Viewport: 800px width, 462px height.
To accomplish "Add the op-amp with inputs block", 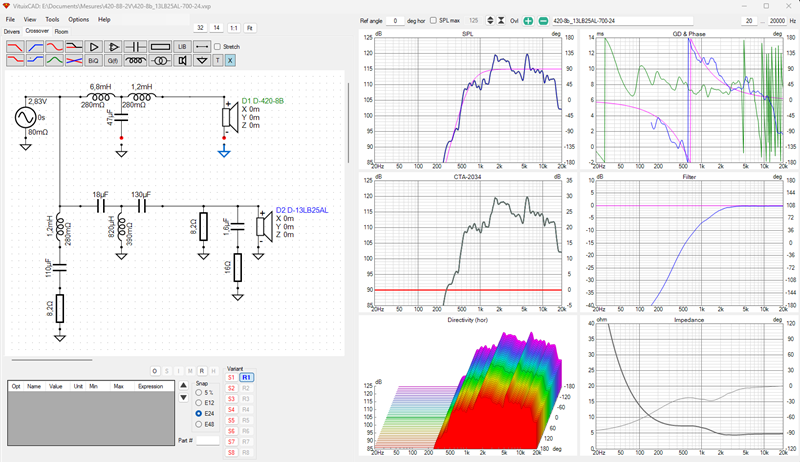I will pos(113,47).
